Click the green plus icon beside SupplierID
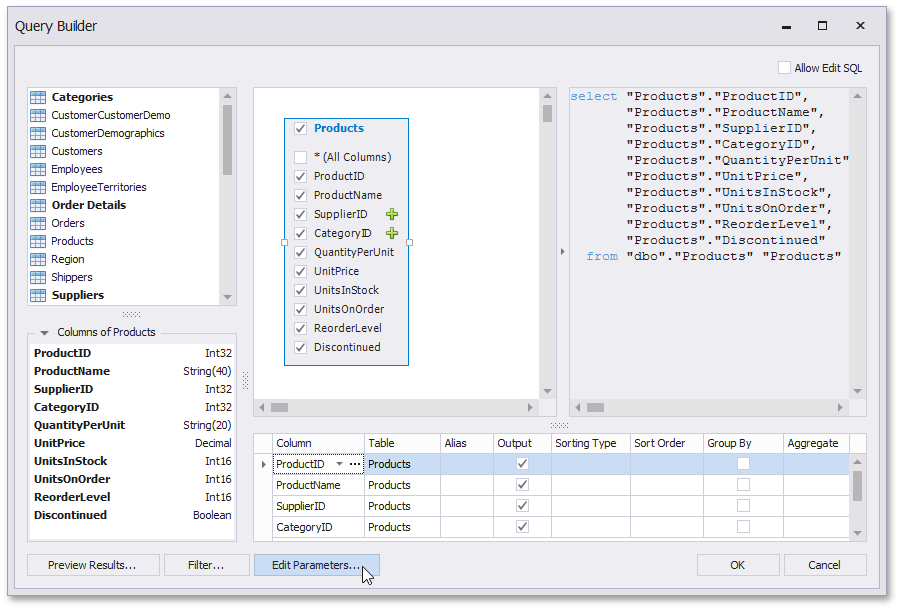This screenshot has width=900, height=610. (392, 214)
